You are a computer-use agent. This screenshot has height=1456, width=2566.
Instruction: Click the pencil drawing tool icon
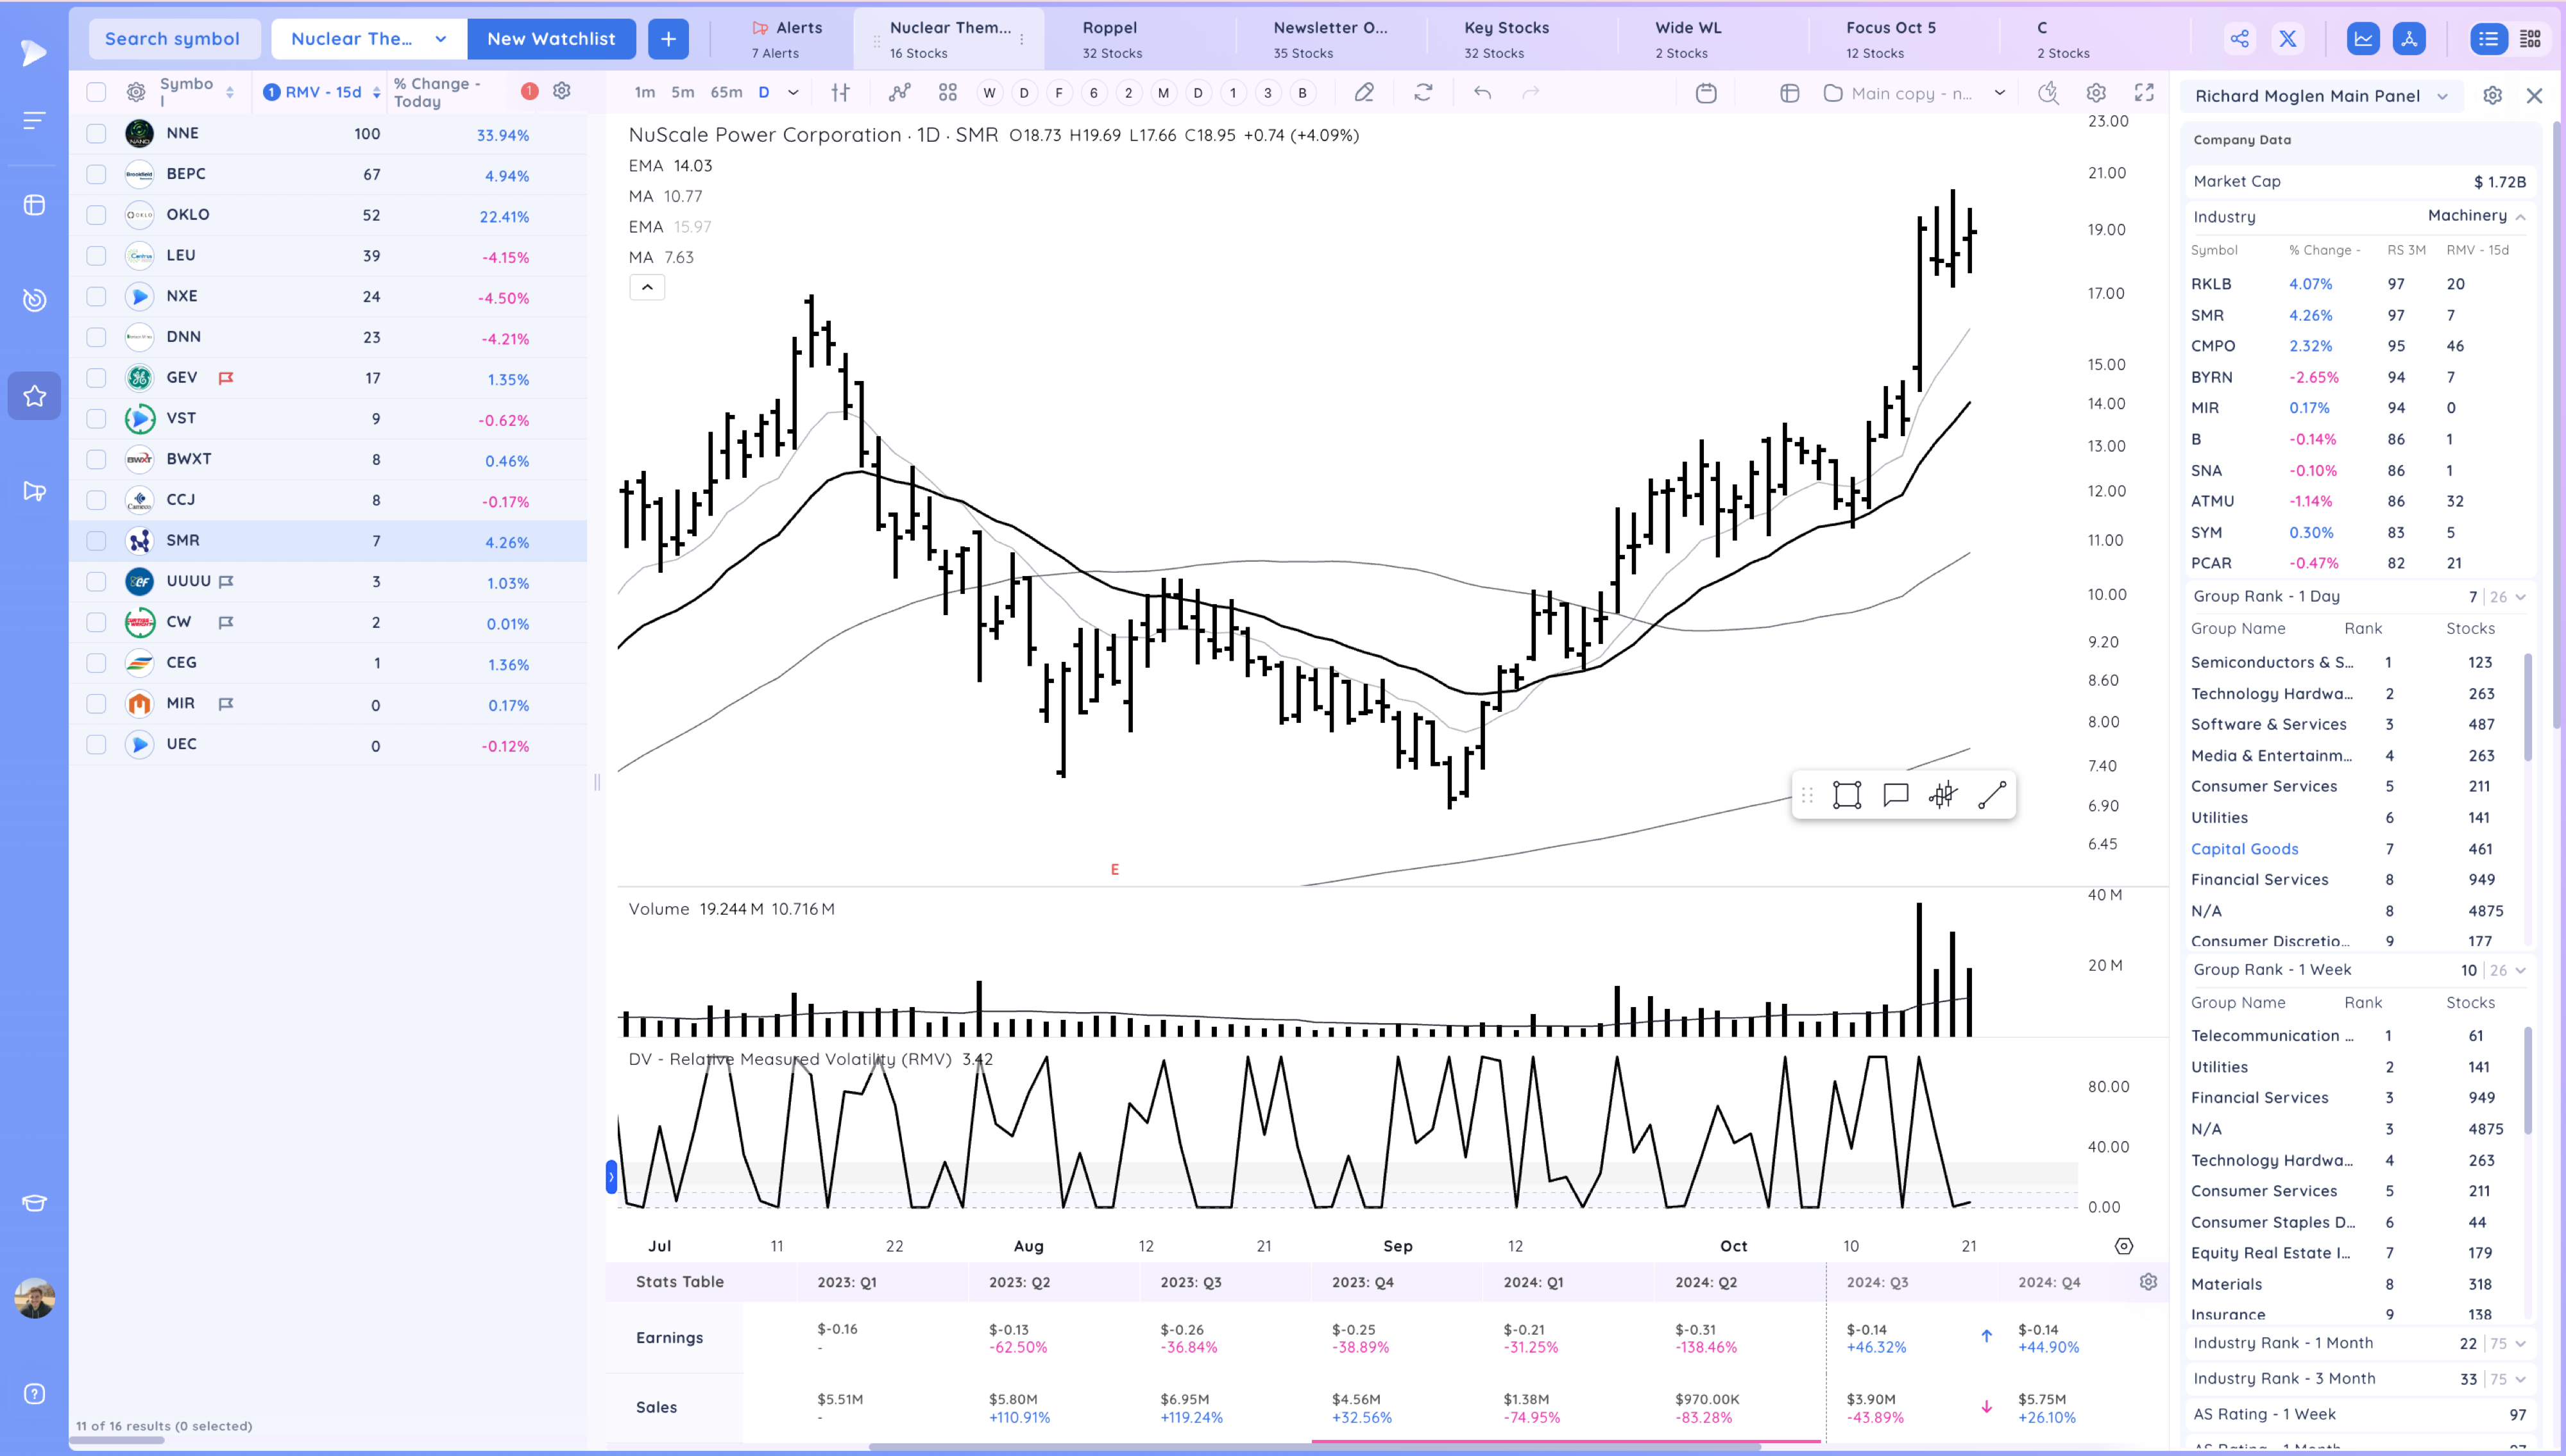click(x=1364, y=93)
